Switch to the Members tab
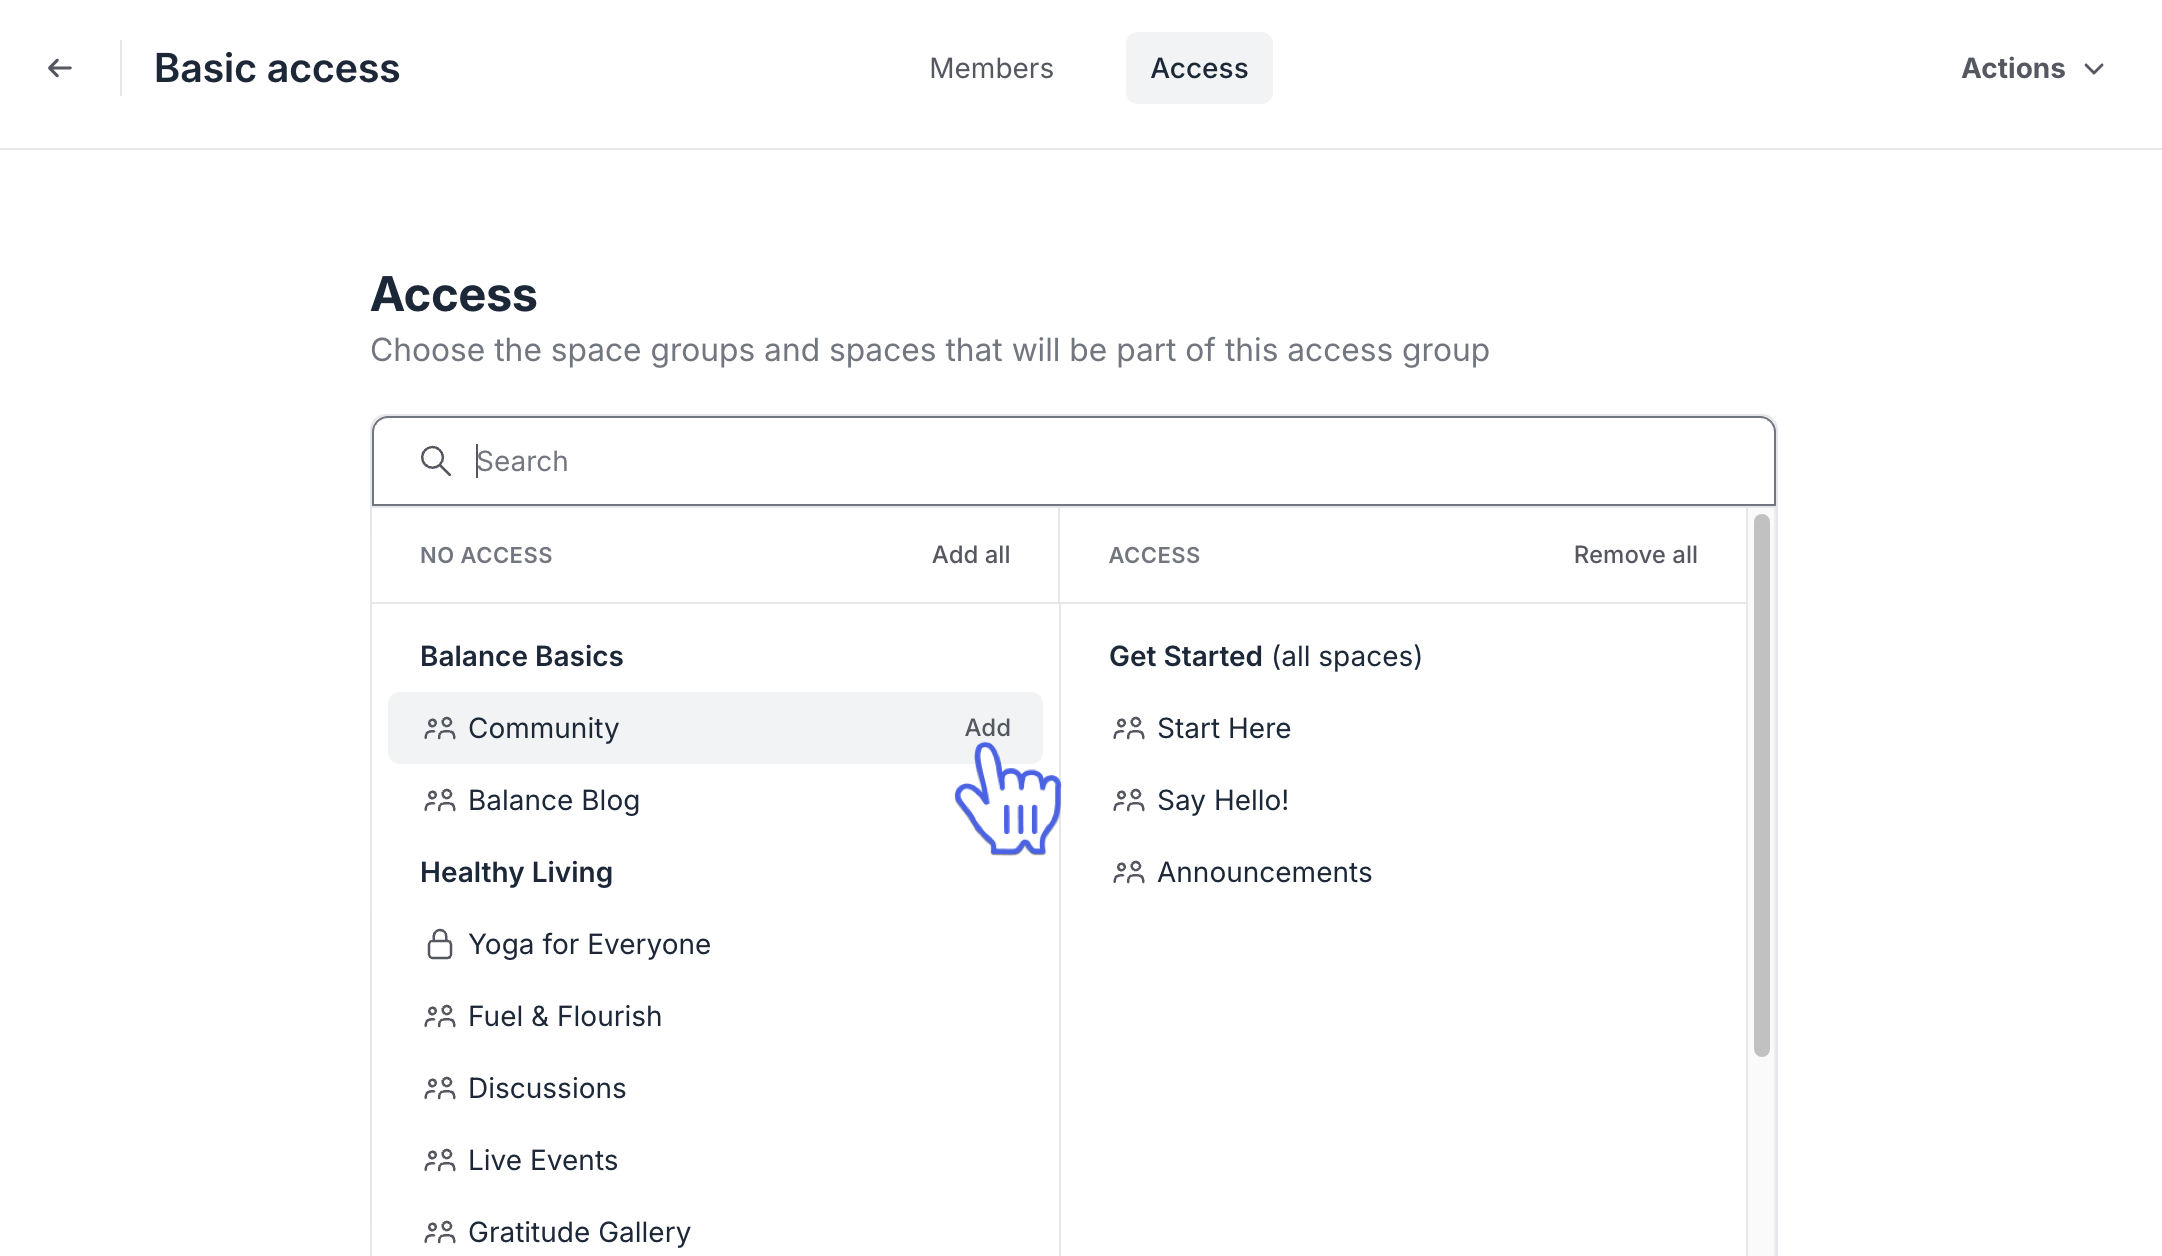Image resolution: width=2162 pixels, height=1256 pixels. point(991,67)
